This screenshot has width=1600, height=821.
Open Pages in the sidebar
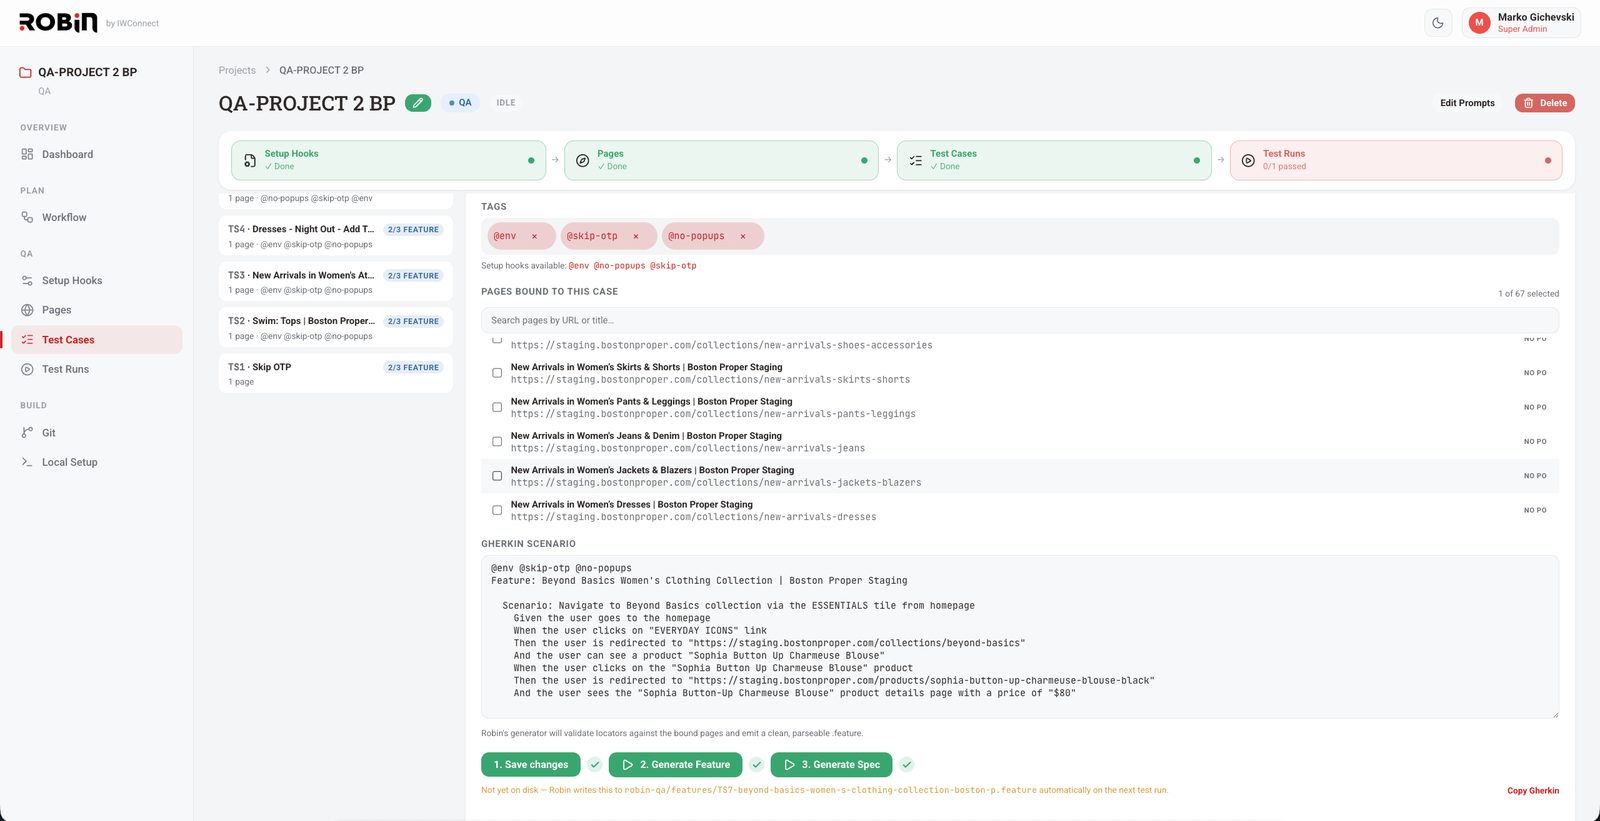[x=97, y=310]
